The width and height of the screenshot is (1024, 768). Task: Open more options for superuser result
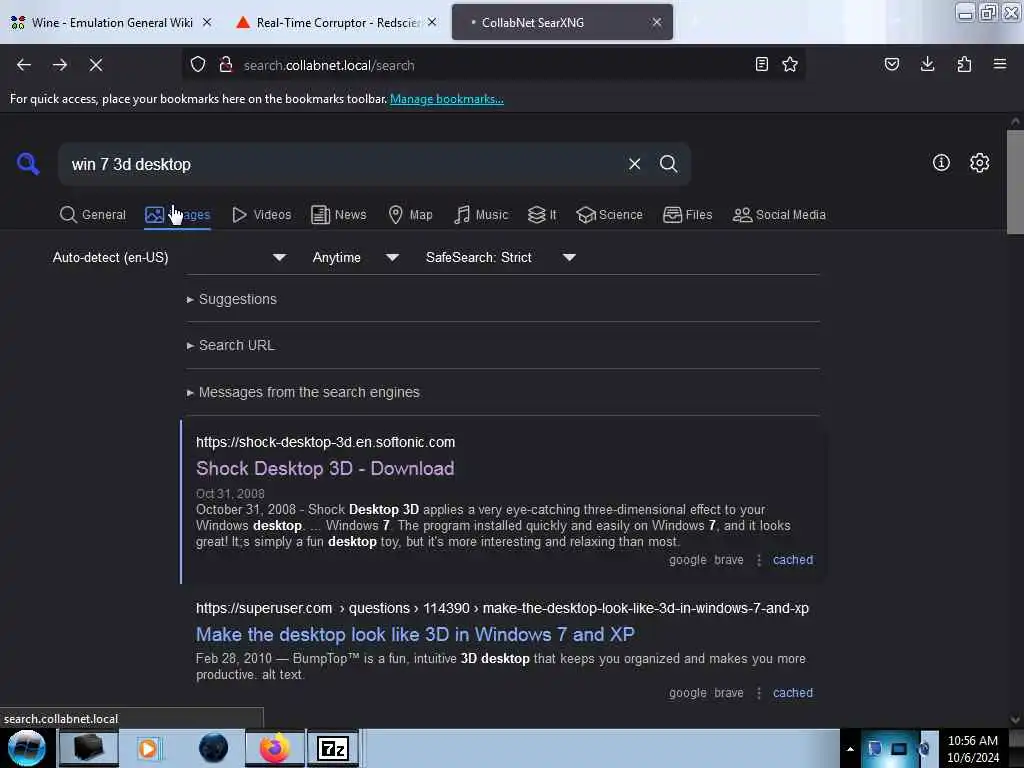pos(759,693)
